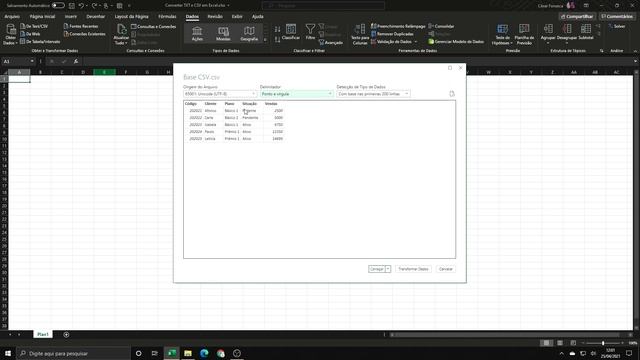This screenshot has width=640, height=360.
Task: Add a new sheet with plus button
Action: [66, 335]
